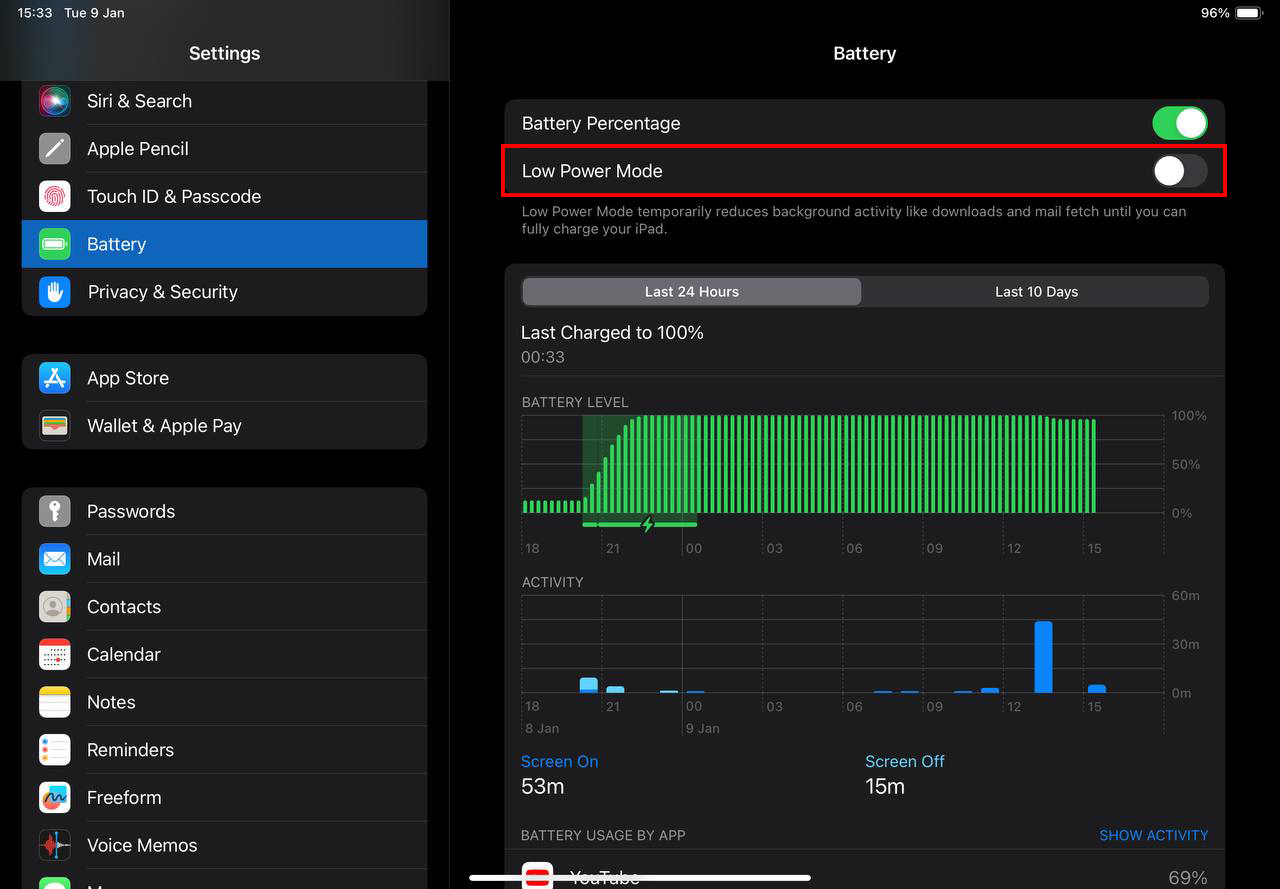Open Touch ID & Passcode fingerprint icon

coord(55,197)
